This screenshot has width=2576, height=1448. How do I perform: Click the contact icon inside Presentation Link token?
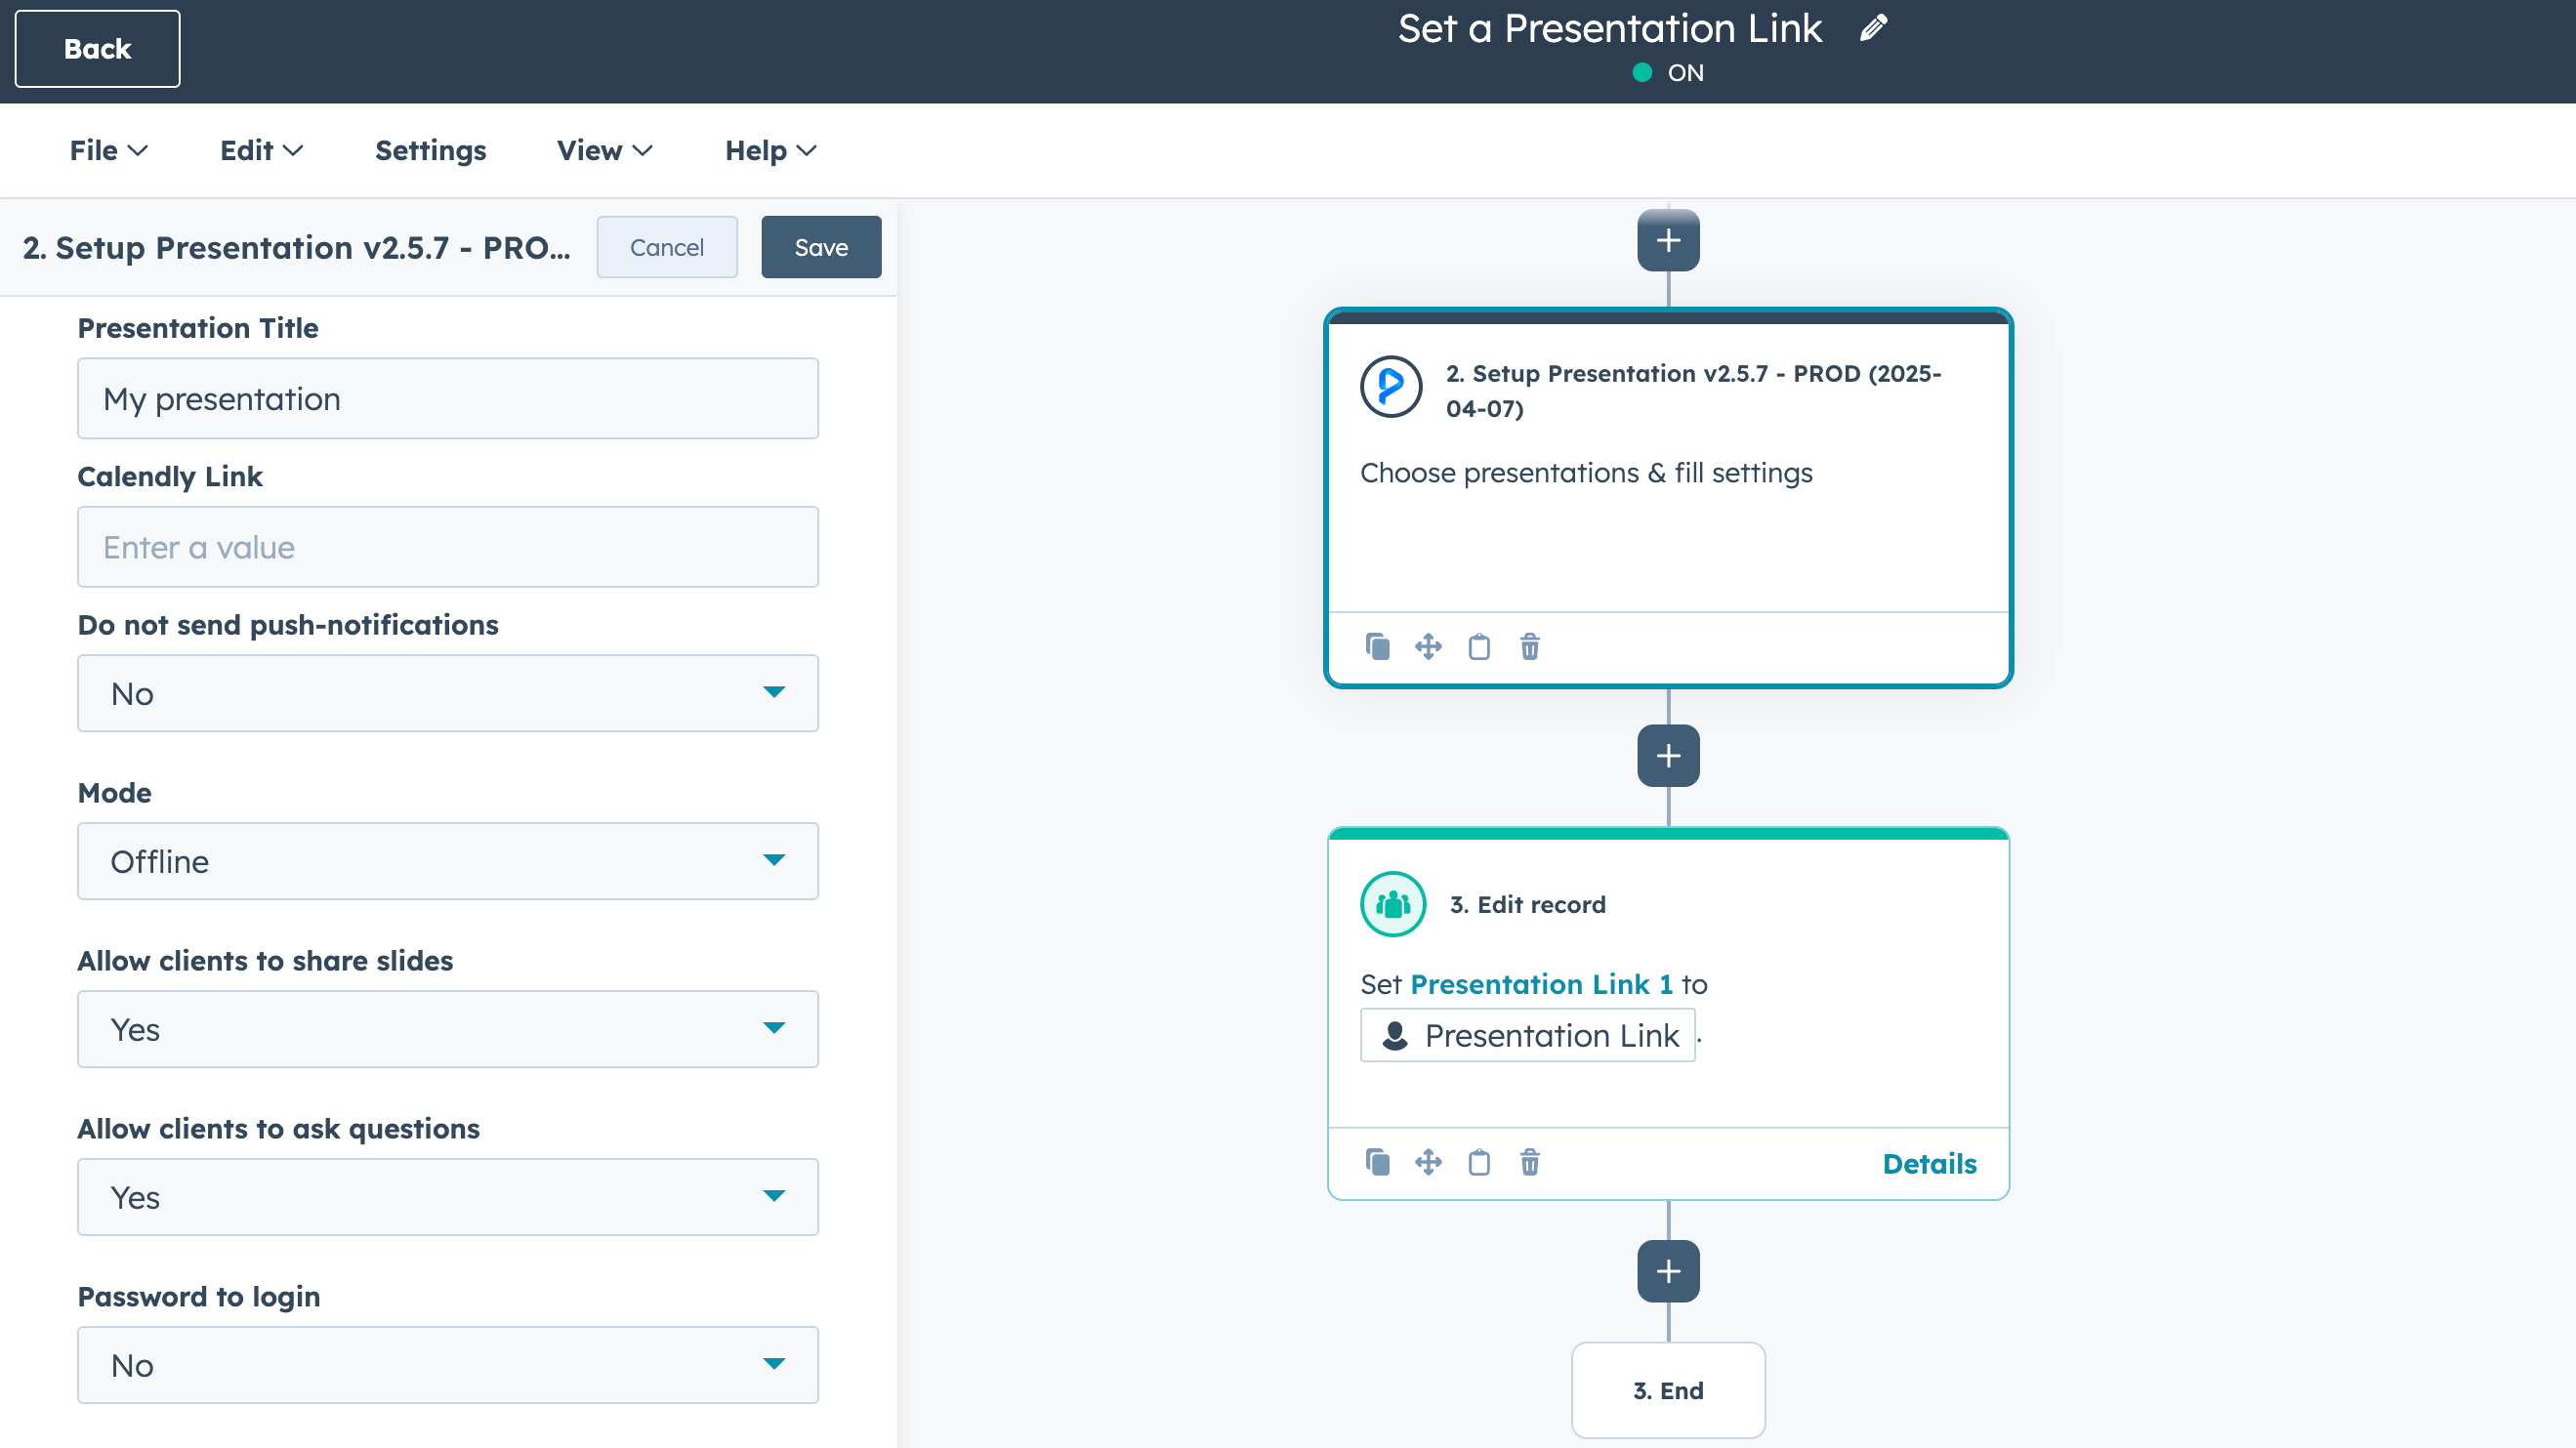pyautogui.click(x=1394, y=1035)
